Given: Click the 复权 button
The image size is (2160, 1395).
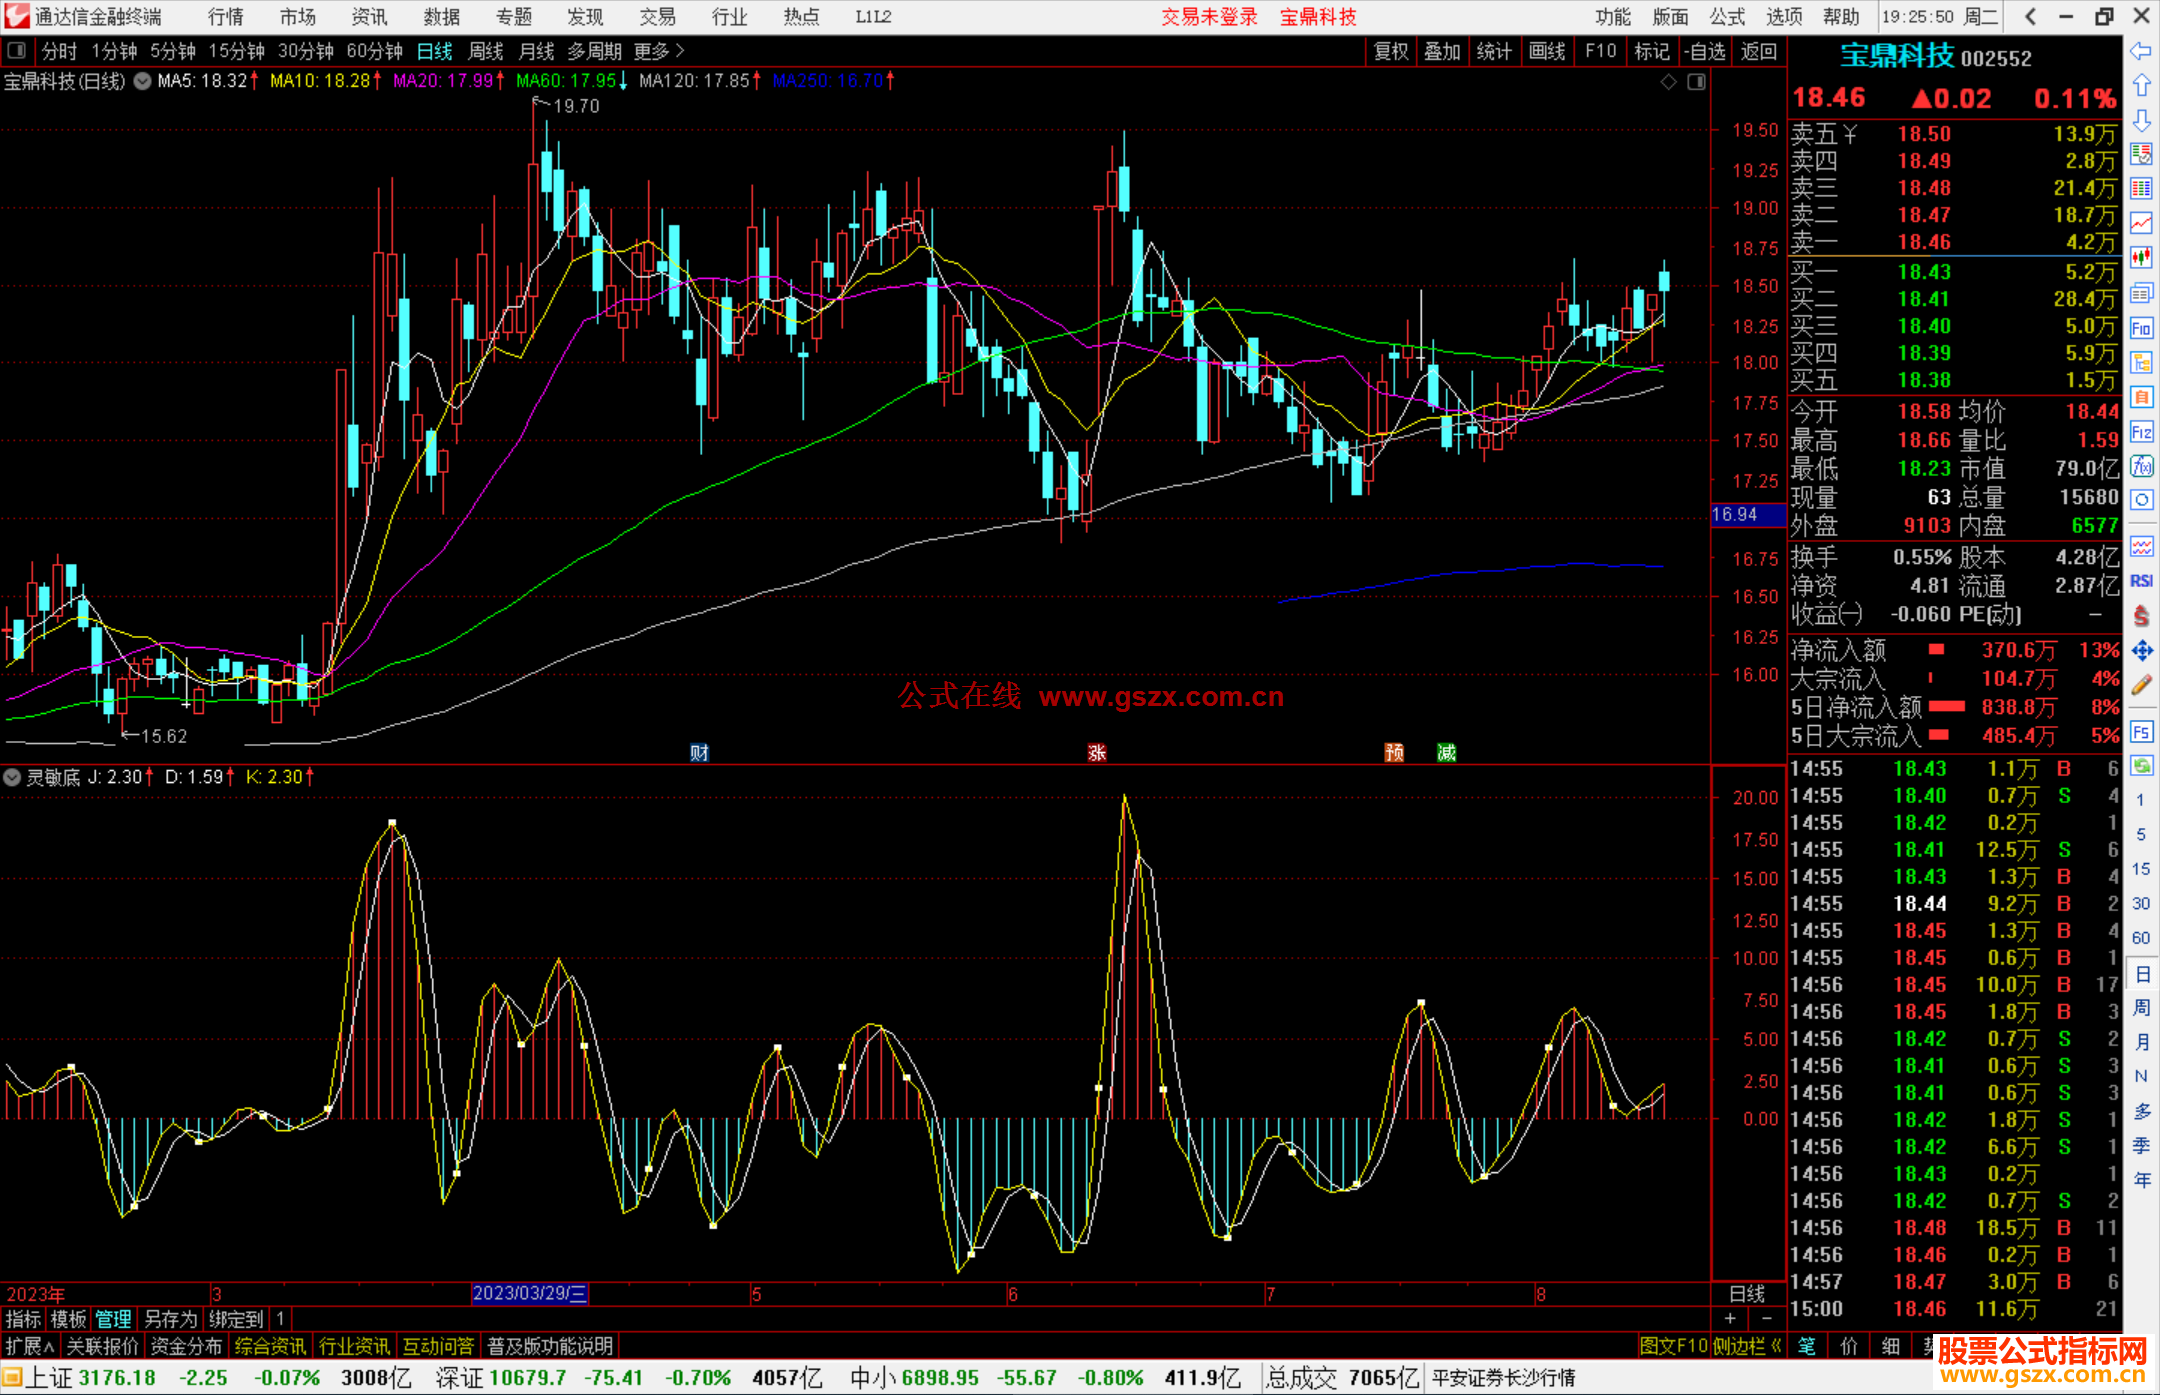Looking at the screenshot, I should (1390, 51).
